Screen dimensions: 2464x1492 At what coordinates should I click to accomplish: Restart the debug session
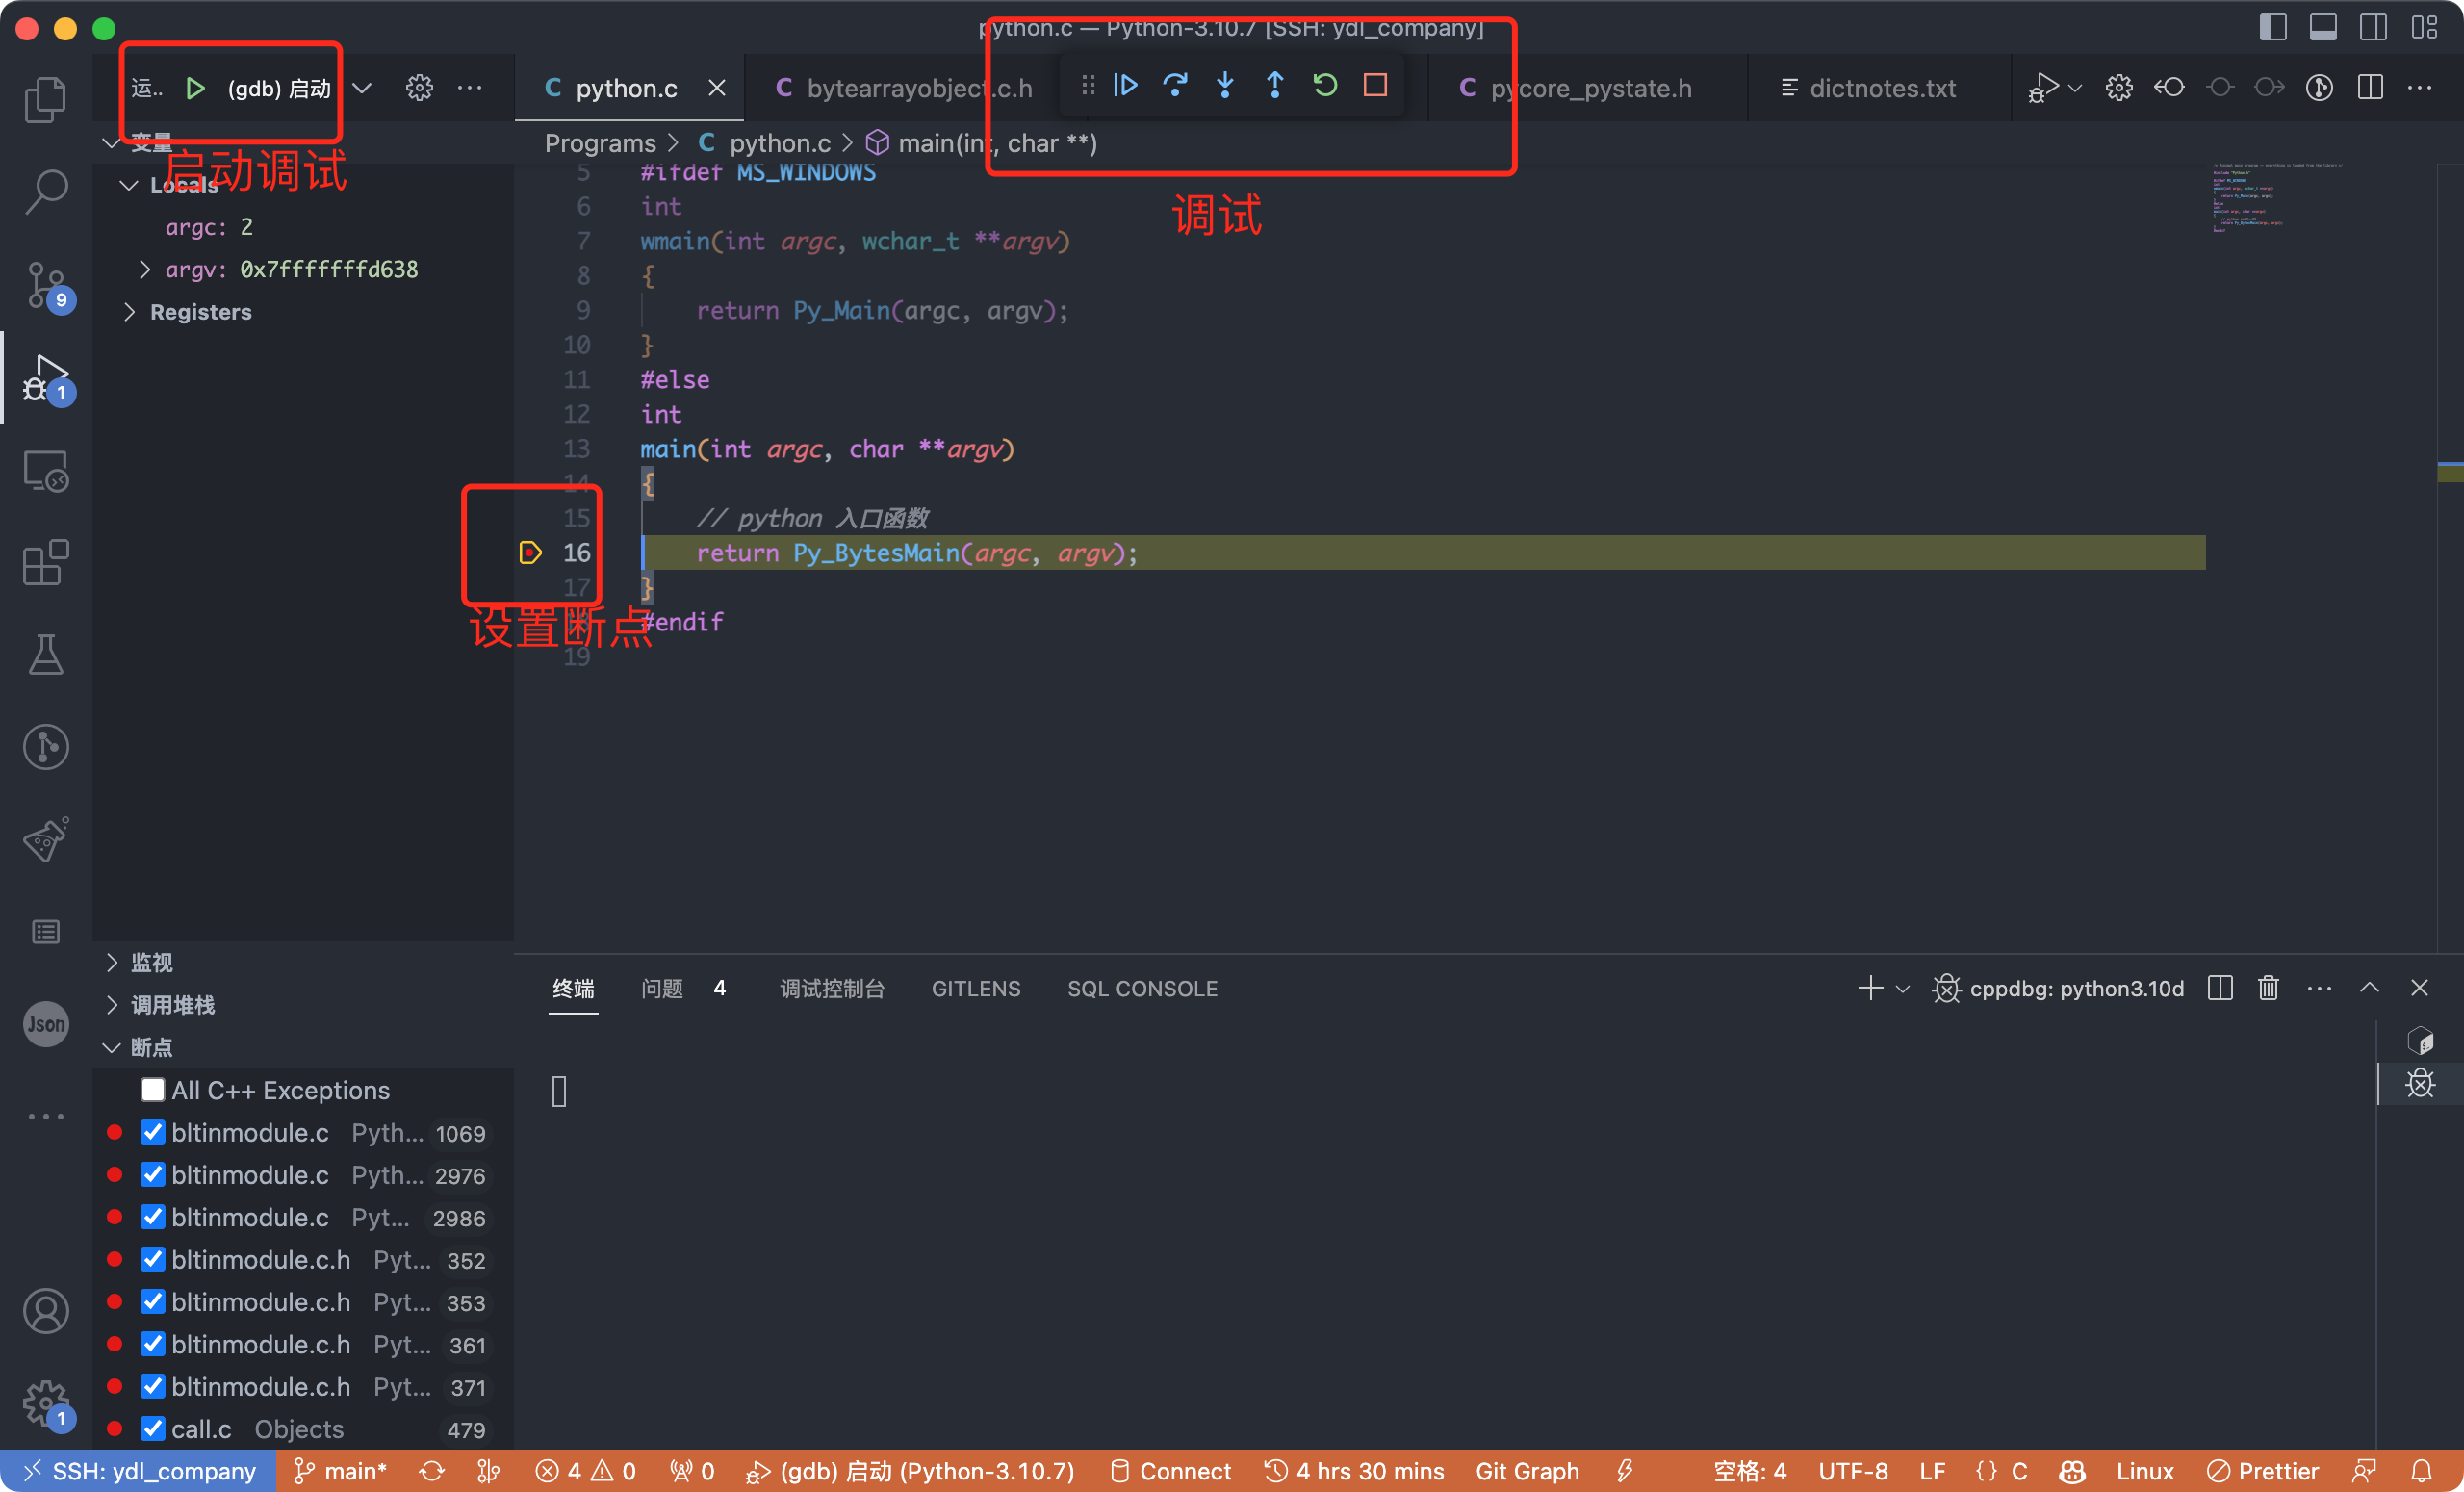1324,85
